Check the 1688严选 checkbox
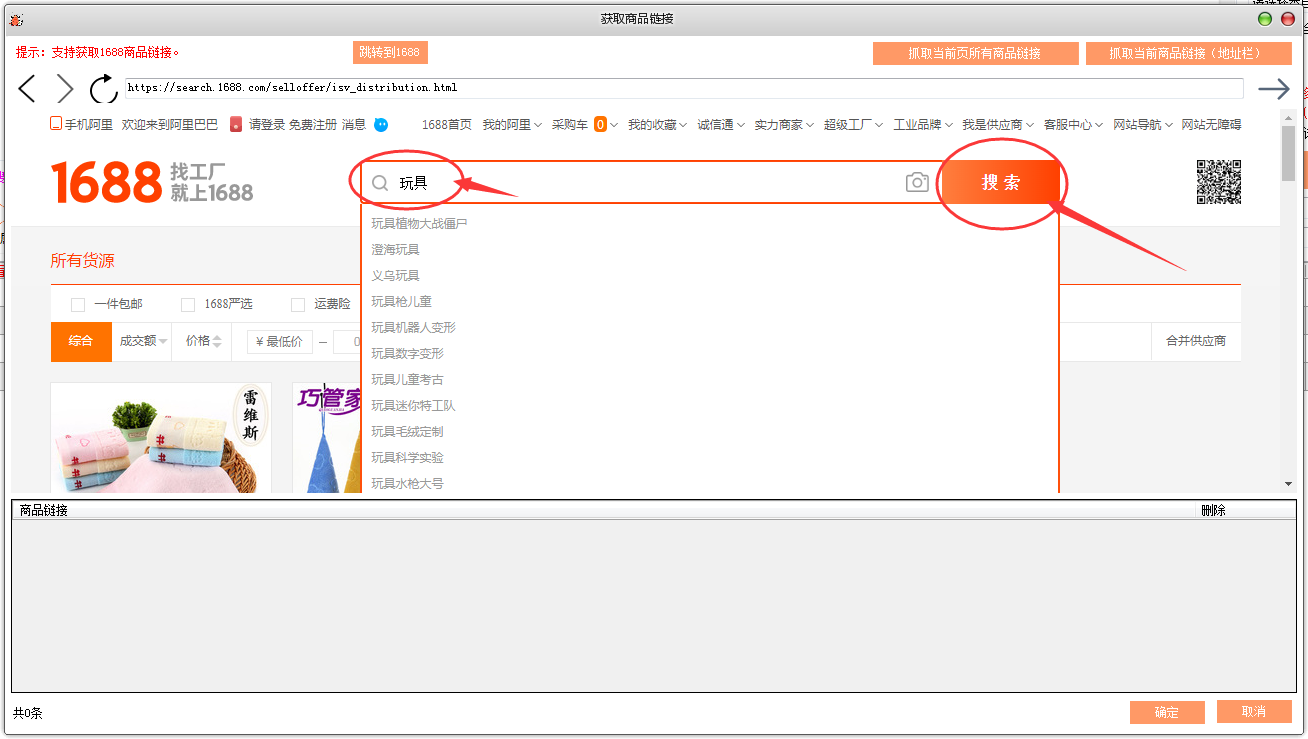The image size is (1308, 739). (x=188, y=304)
